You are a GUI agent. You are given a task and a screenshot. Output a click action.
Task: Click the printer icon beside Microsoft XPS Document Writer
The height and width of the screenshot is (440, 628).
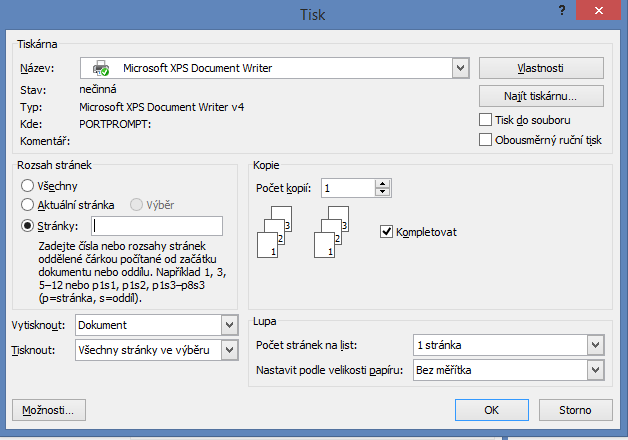click(x=101, y=68)
